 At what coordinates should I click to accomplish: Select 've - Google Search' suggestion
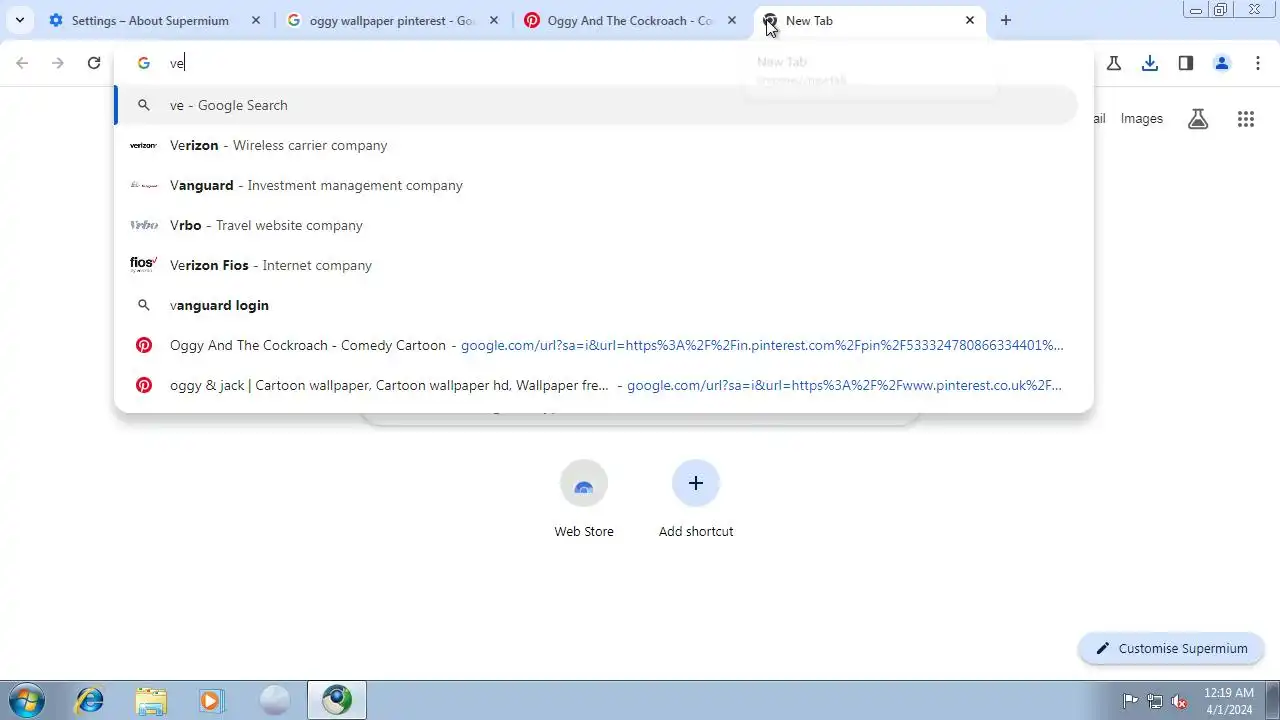tap(598, 105)
